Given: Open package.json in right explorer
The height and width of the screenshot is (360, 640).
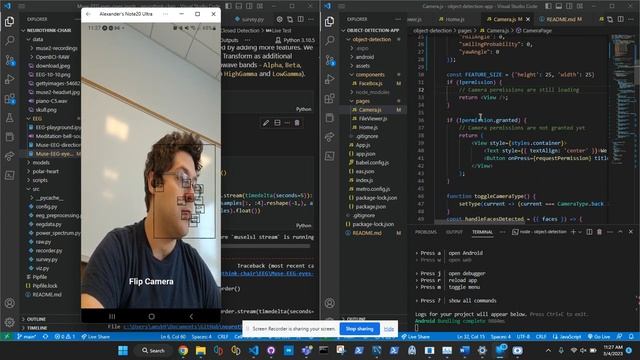Looking at the screenshot, I should coord(370,207).
